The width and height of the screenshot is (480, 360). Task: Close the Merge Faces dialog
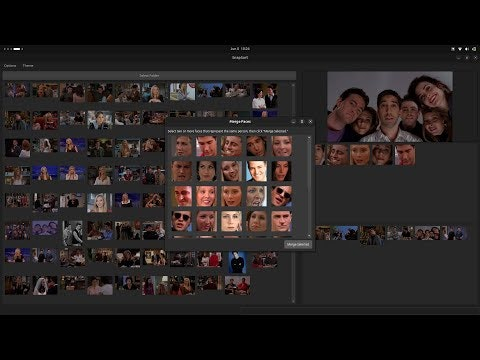[x=310, y=122]
